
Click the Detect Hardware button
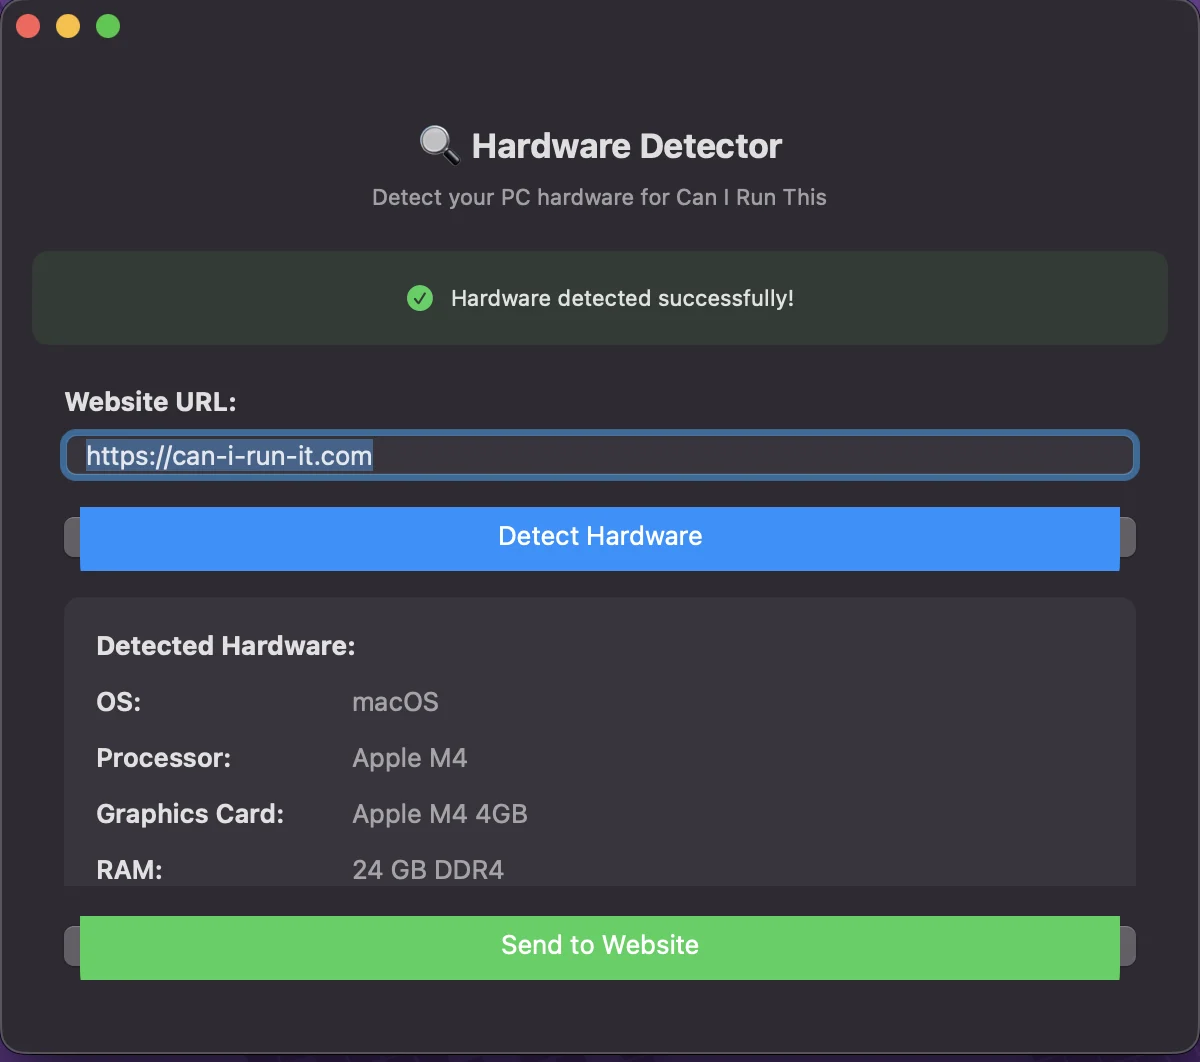600,538
